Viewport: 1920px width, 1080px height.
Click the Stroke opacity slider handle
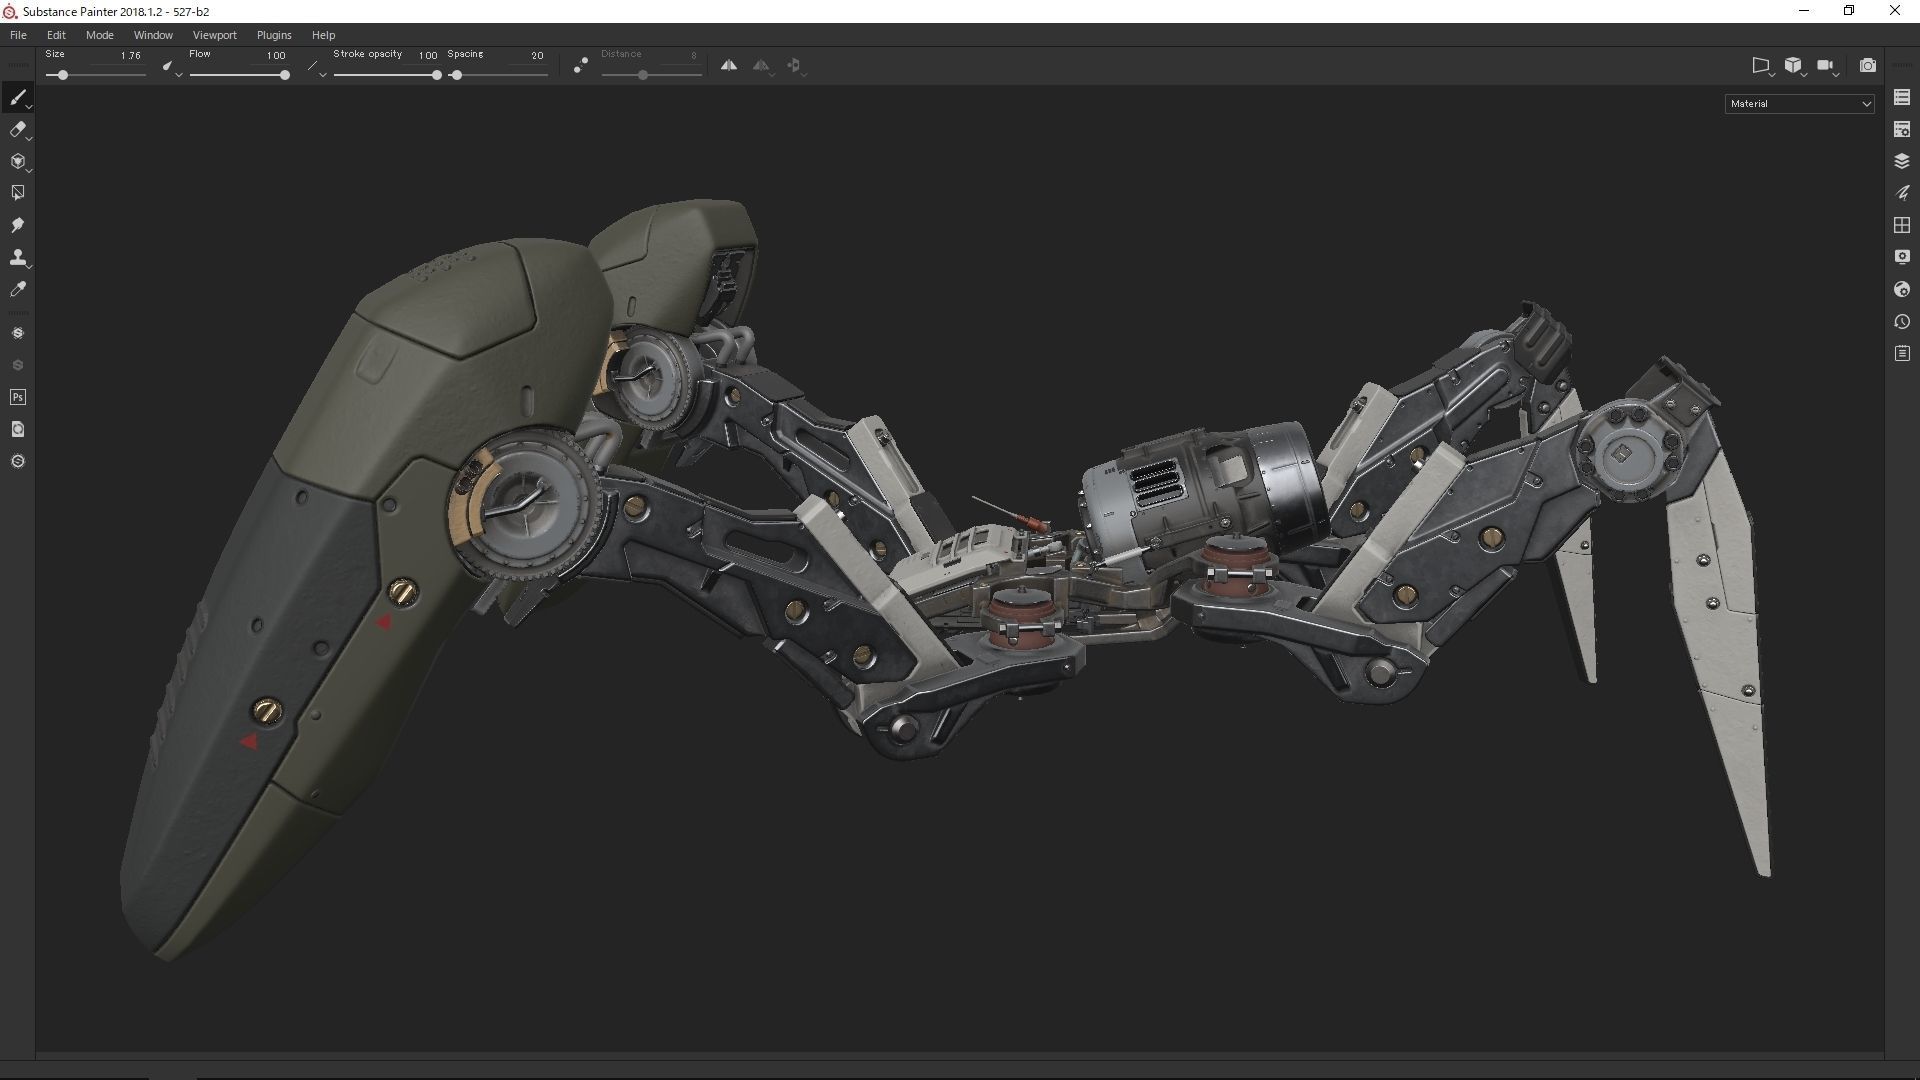click(436, 75)
